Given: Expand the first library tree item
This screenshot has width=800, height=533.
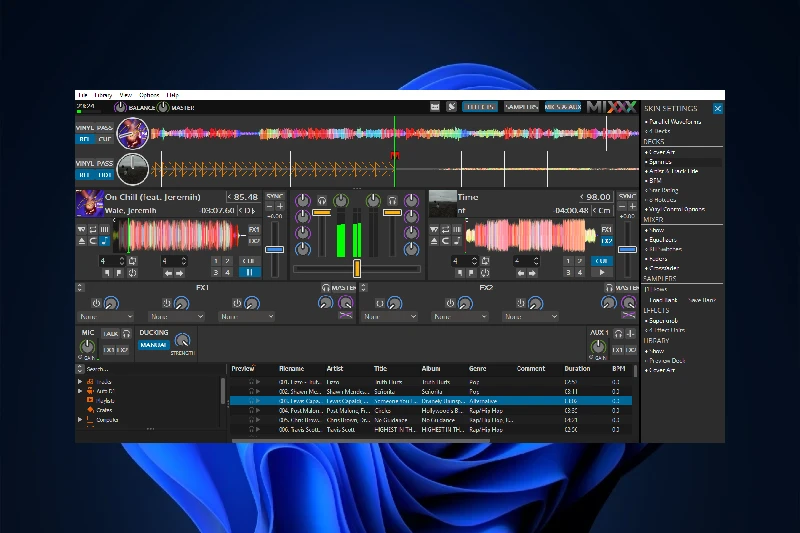Looking at the screenshot, I should point(80,381).
